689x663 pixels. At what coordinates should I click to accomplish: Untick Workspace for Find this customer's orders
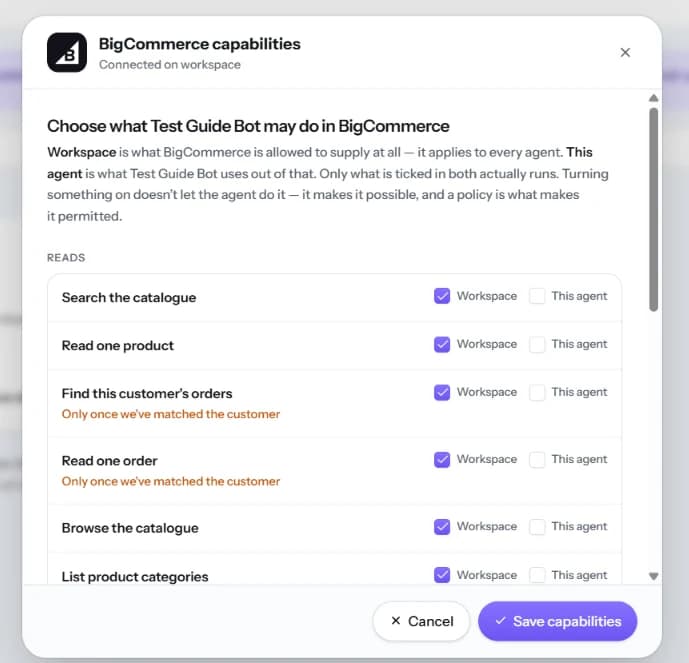coord(442,392)
